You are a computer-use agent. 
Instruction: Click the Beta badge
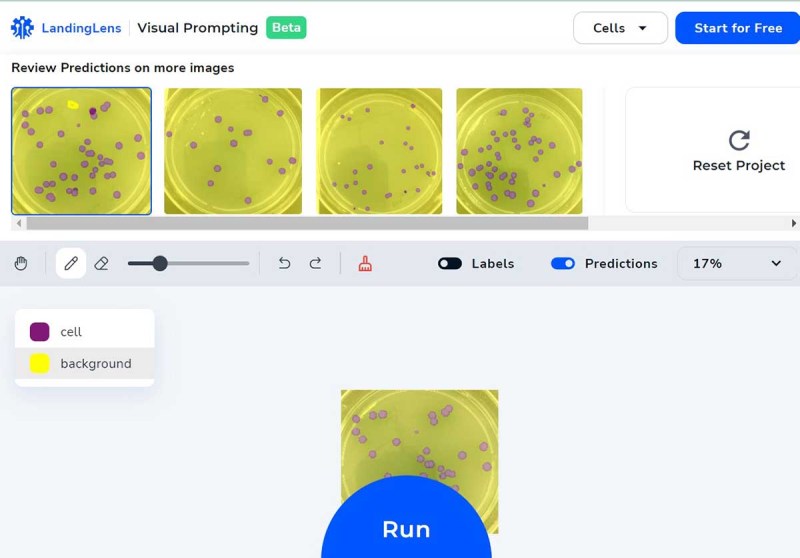pyautogui.click(x=286, y=28)
